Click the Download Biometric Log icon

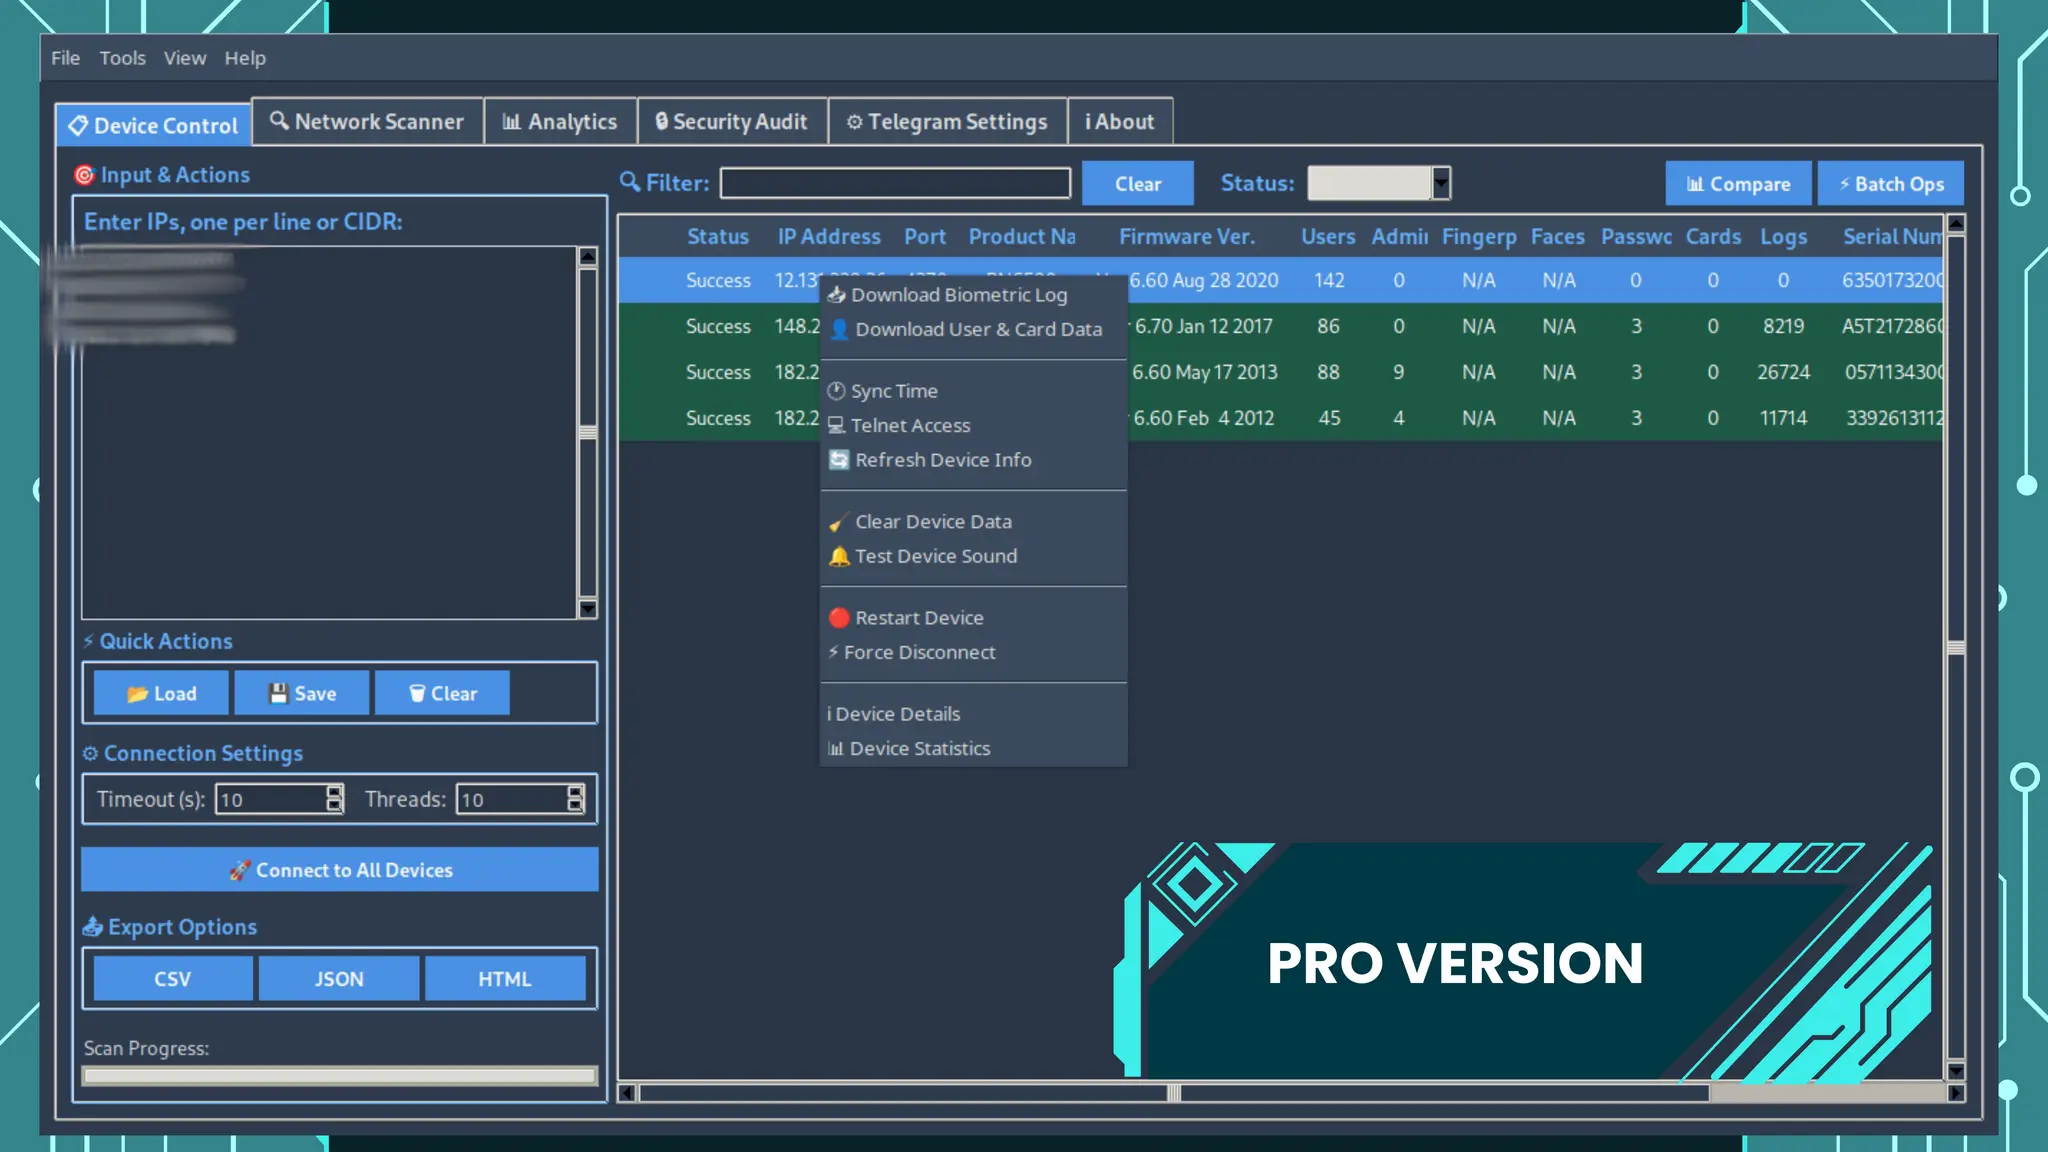coord(837,295)
